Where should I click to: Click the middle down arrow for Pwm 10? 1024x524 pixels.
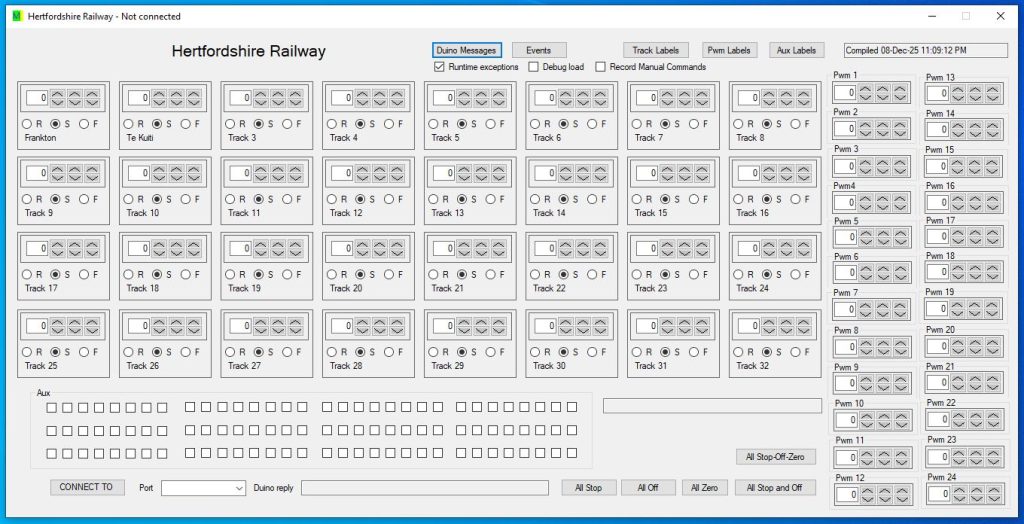[883, 425]
